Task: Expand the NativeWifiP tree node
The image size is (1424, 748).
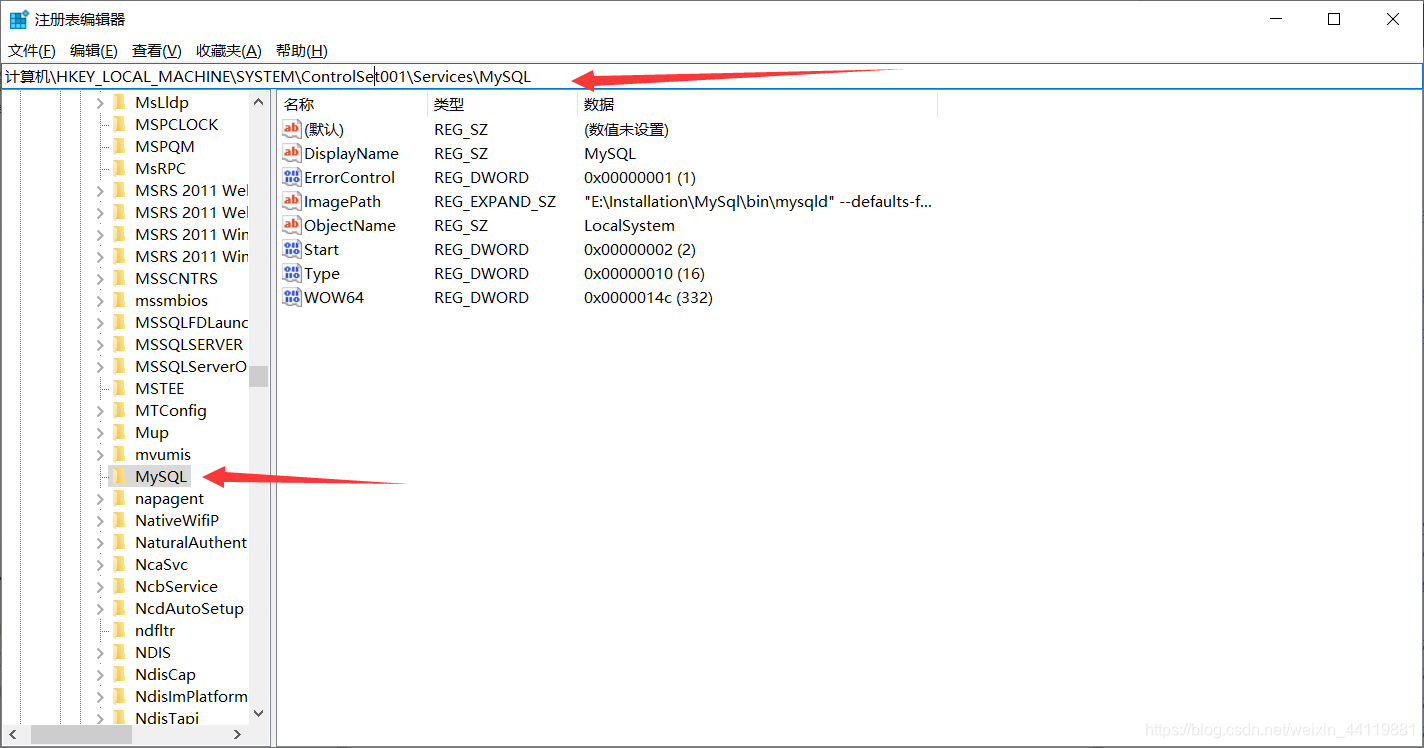Action: point(100,520)
